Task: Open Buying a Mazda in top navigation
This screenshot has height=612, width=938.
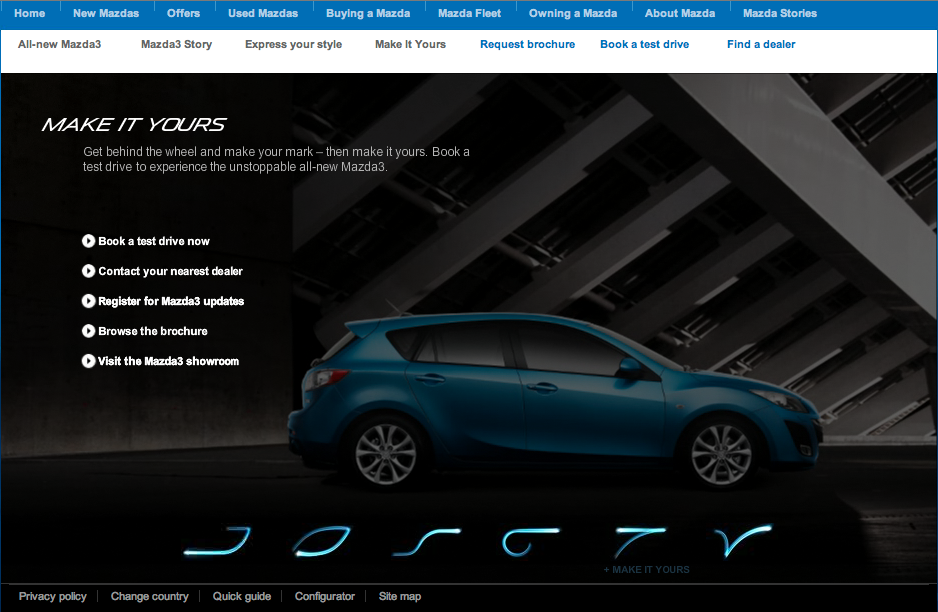Action: click(x=368, y=13)
